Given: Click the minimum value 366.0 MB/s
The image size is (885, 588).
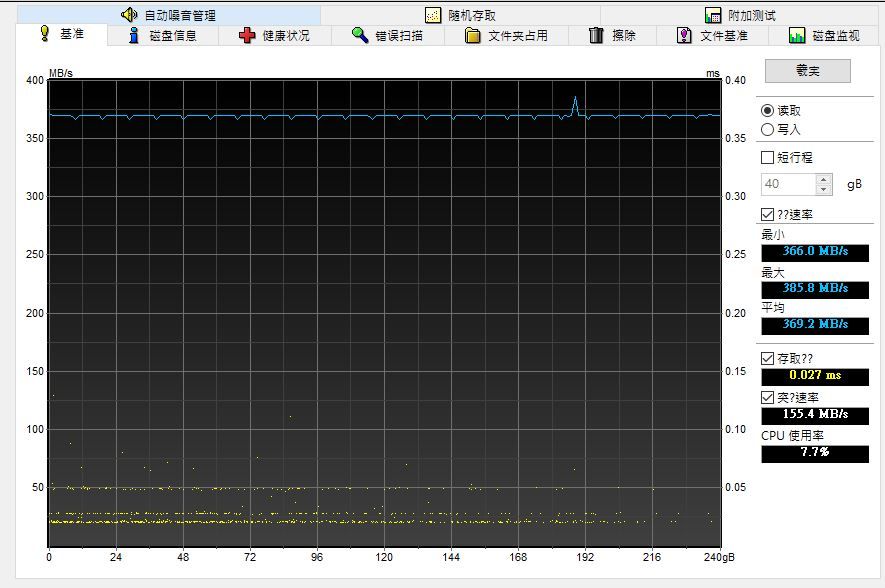Looking at the screenshot, I should click(x=815, y=252).
